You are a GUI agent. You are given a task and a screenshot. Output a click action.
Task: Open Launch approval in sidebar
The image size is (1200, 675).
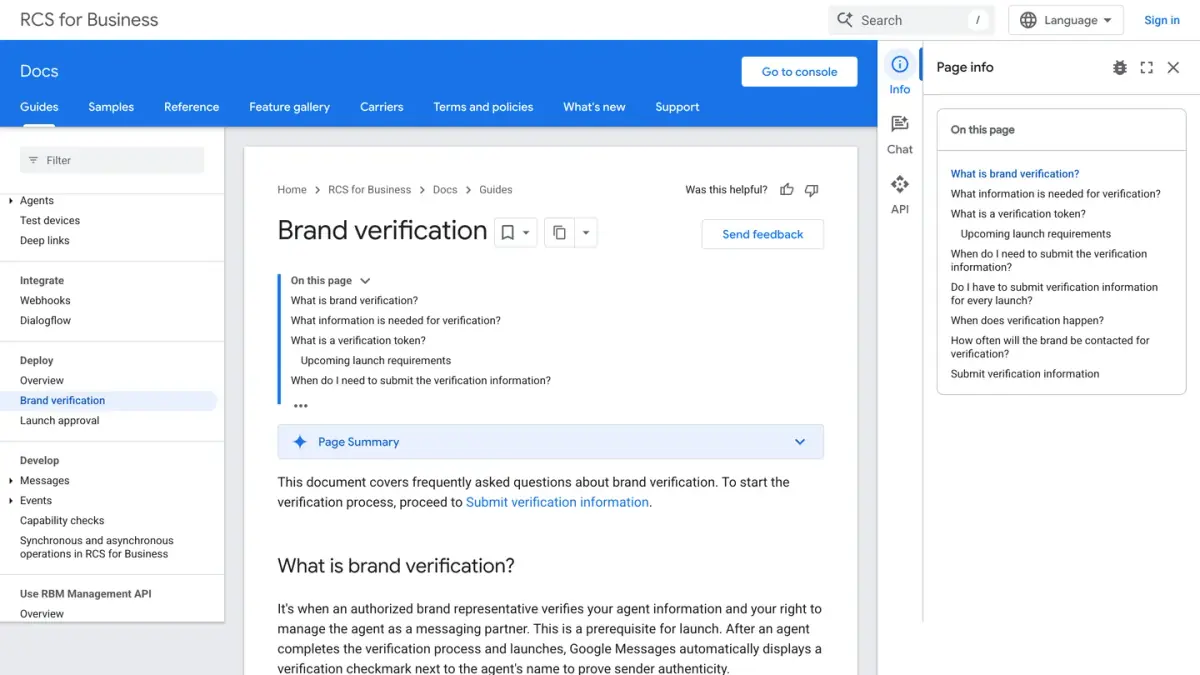[x=60, y=421]
